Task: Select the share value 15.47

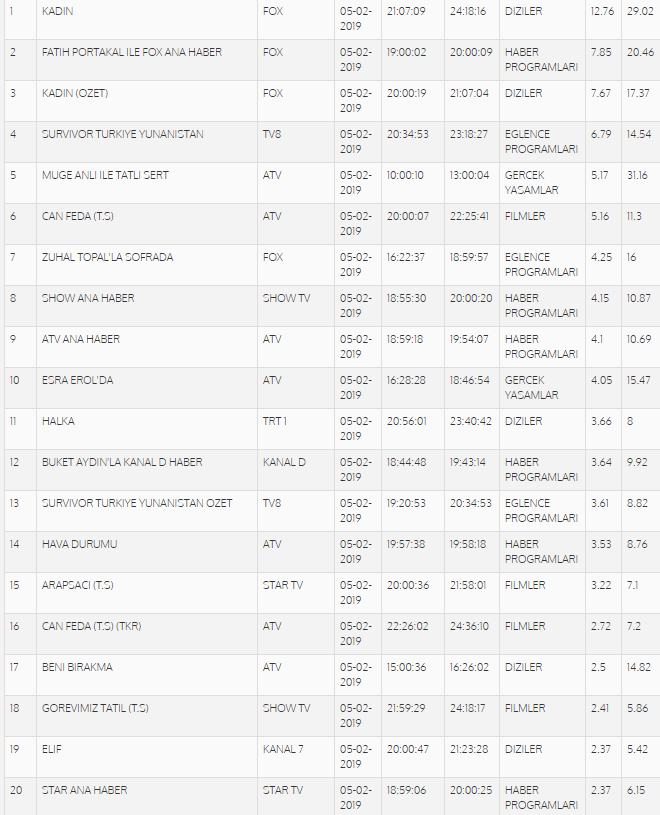Action: pyautogui.click(x=638, y=380)
